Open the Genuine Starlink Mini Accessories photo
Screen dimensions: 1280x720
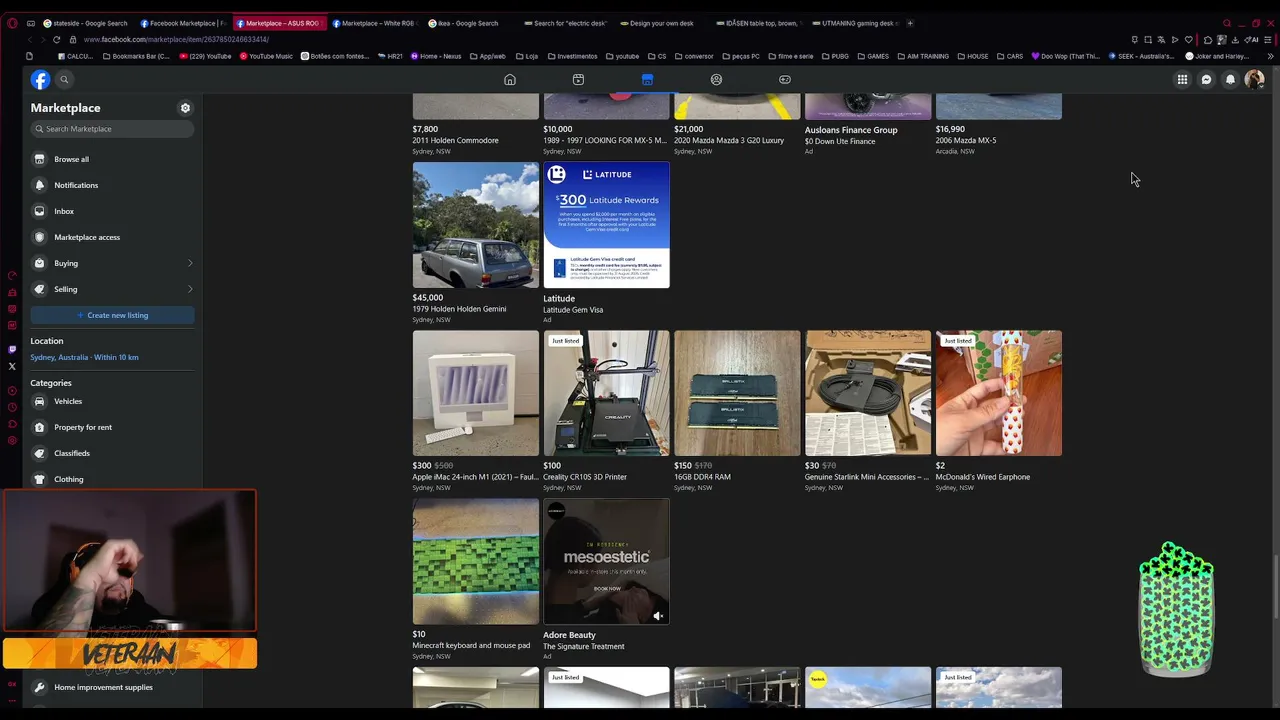pos(868,393)
